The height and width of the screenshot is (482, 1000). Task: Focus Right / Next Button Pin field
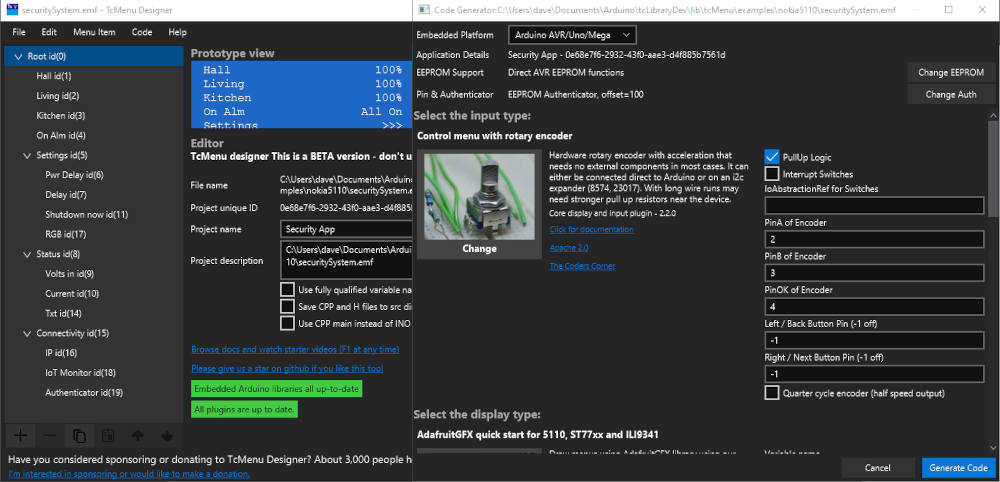(x=874, y=374)
